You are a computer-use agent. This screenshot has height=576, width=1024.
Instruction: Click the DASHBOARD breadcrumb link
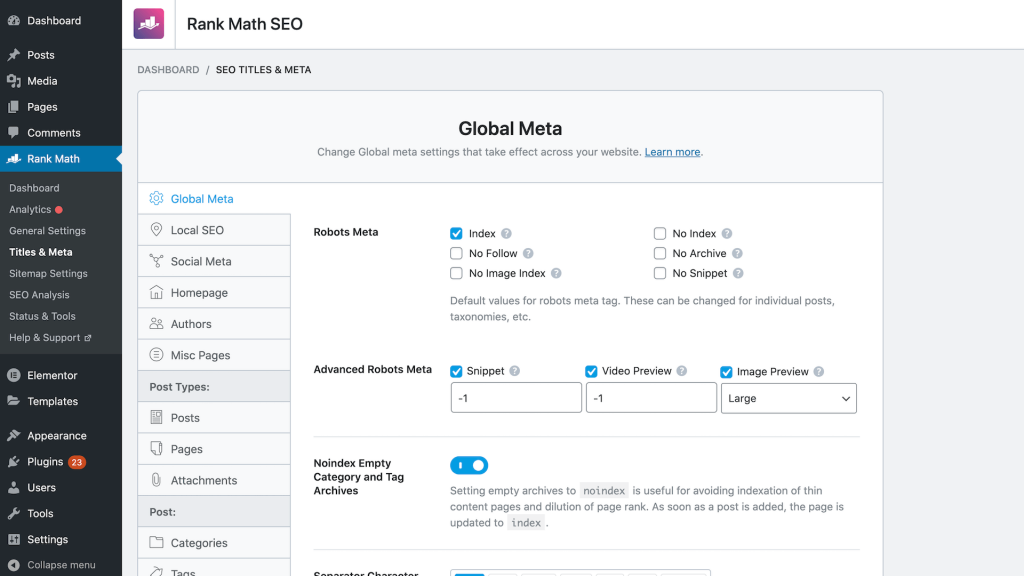point(168,70)
